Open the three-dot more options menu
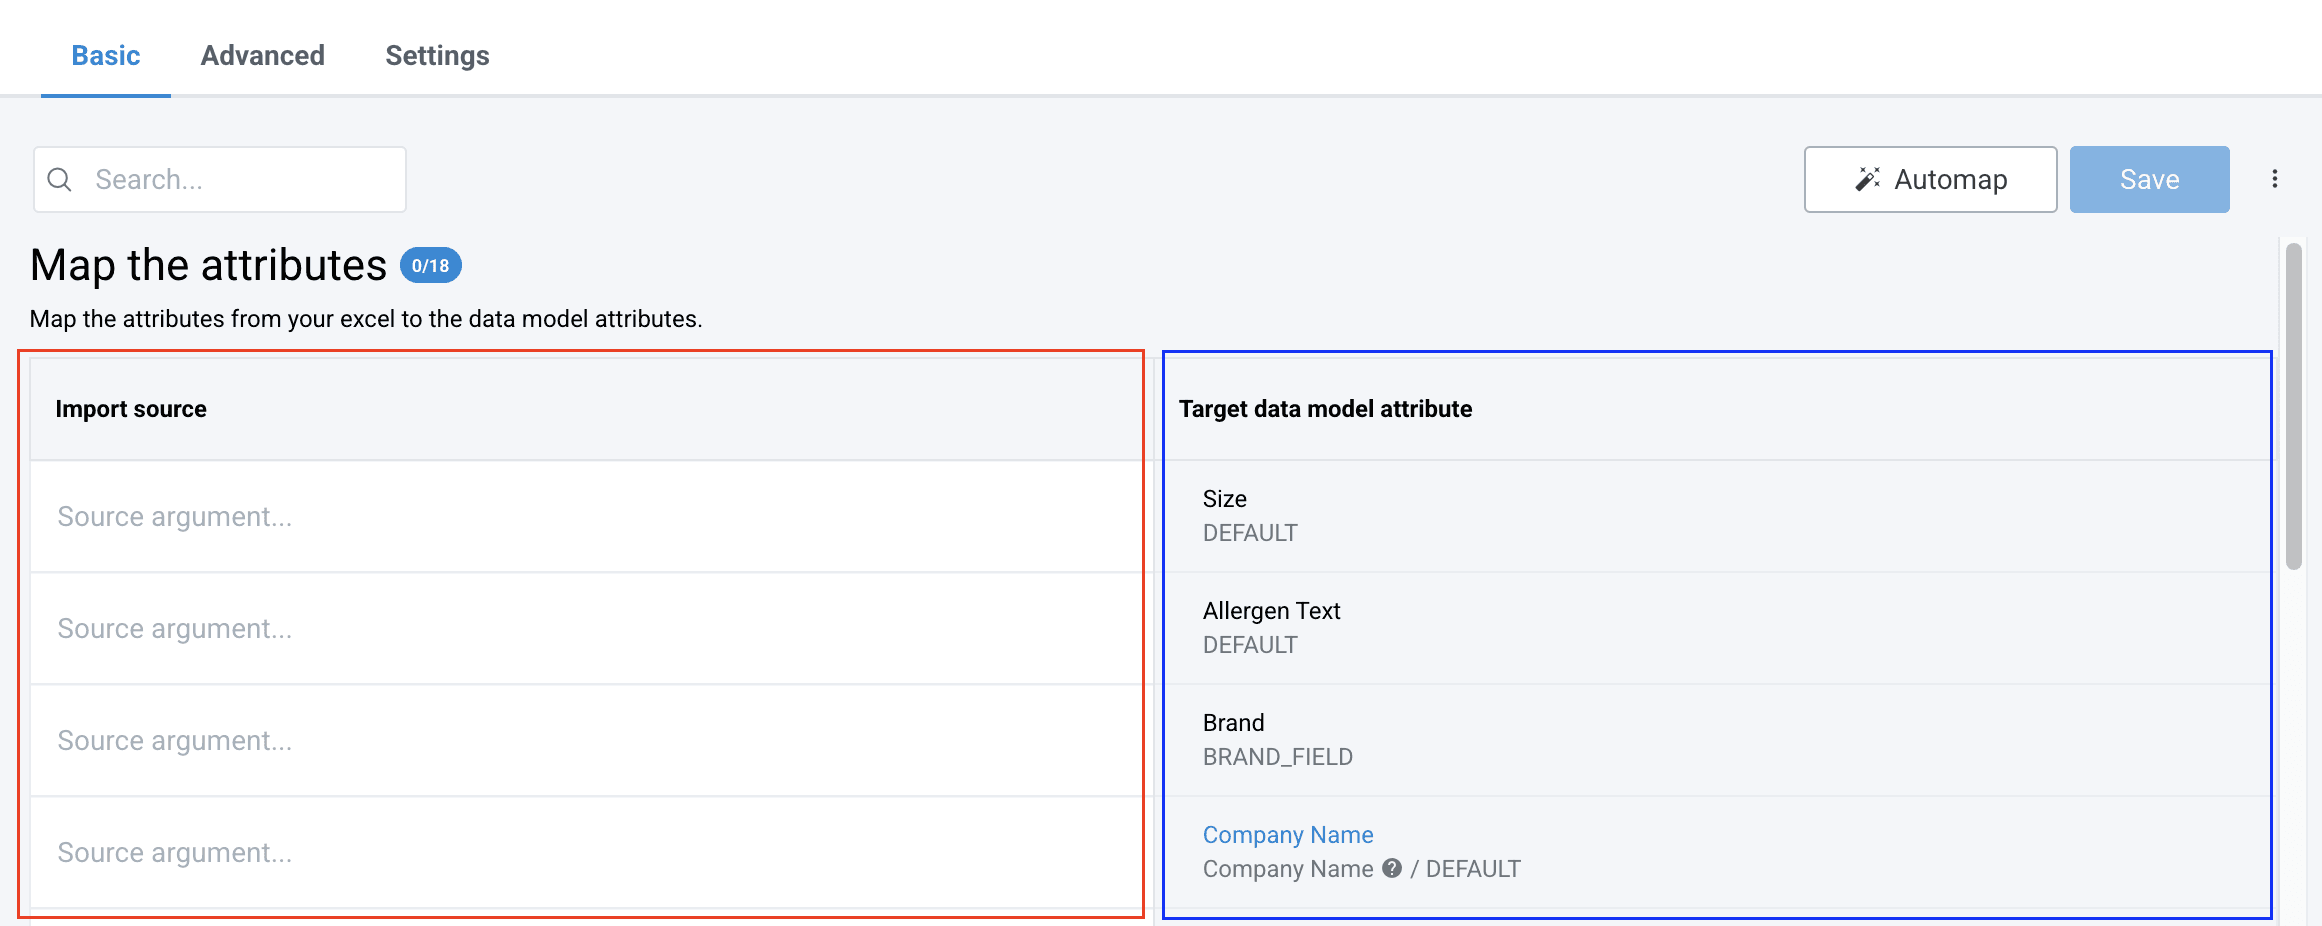This screenshot has width=2322, height=926. [2274, 179]
